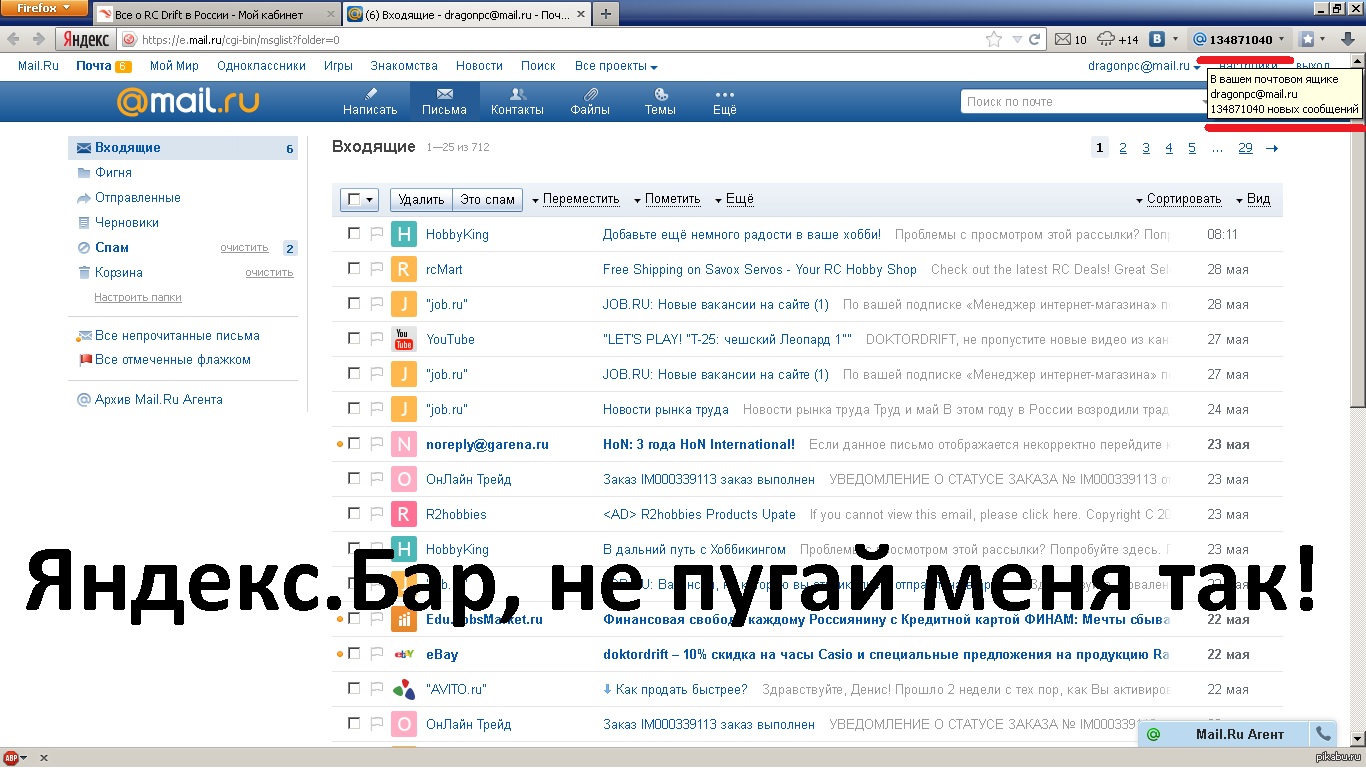
Task: Click the Это спам button
Action: (x=487, y=199)
